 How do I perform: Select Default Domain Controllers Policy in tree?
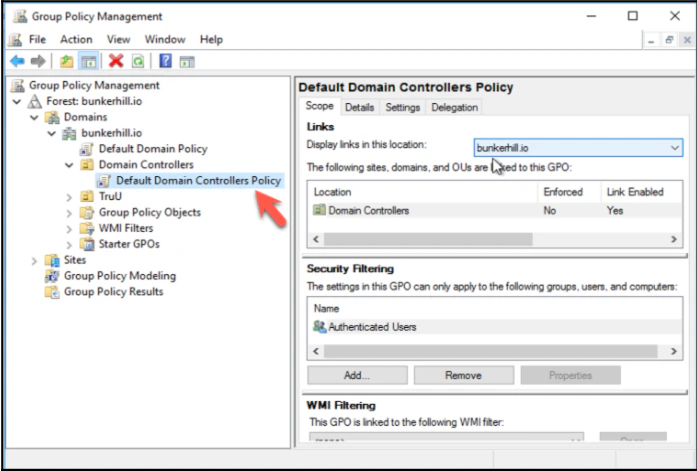[x=198, y=180]
